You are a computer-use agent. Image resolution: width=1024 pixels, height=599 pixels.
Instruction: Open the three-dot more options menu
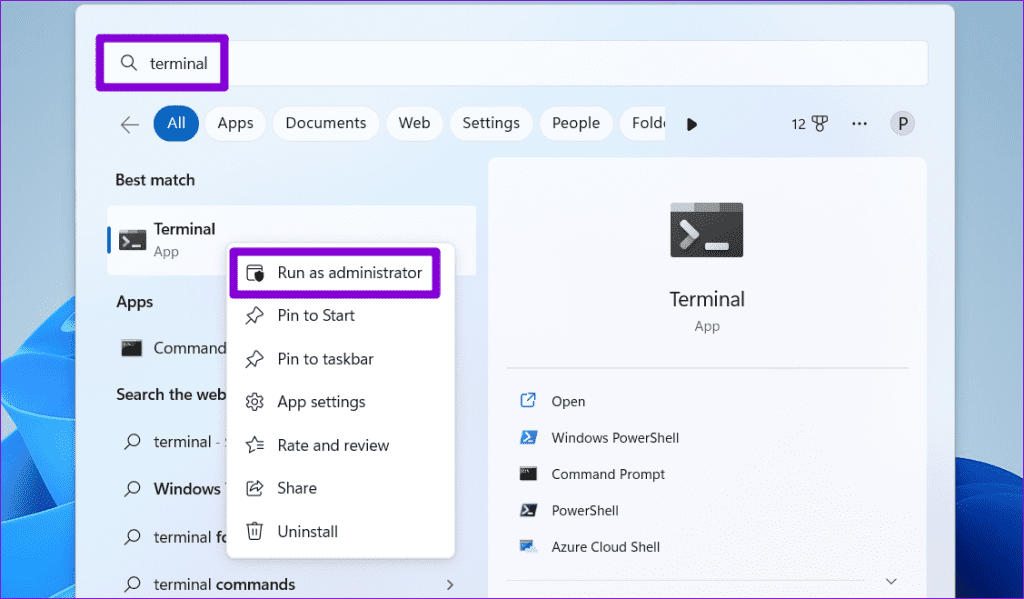[859, 124]
